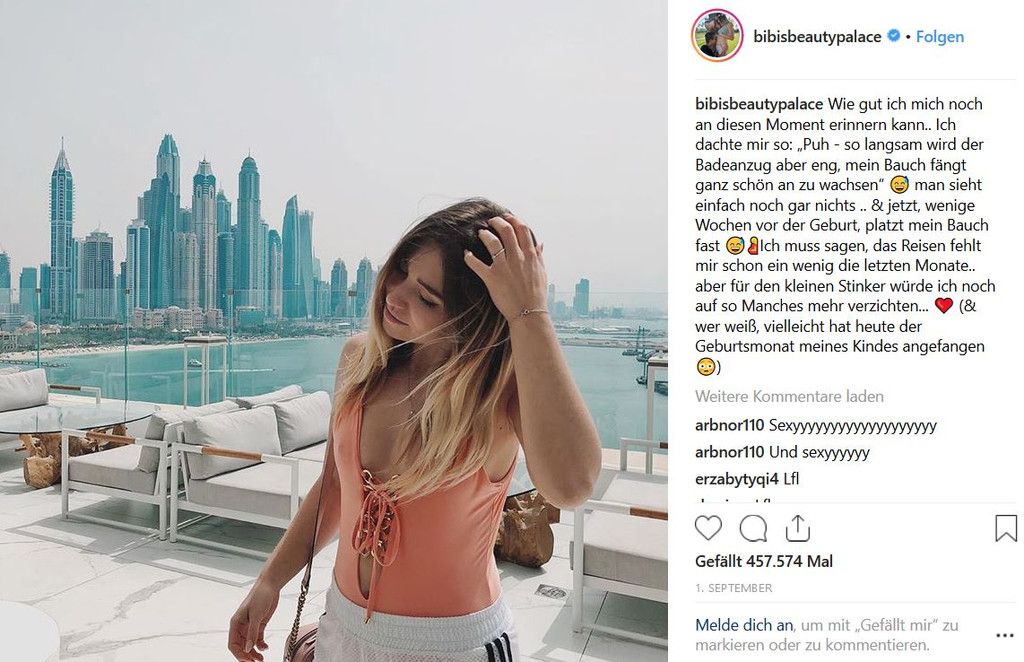Like the post with the heart icon

click(x=708, y=528)
